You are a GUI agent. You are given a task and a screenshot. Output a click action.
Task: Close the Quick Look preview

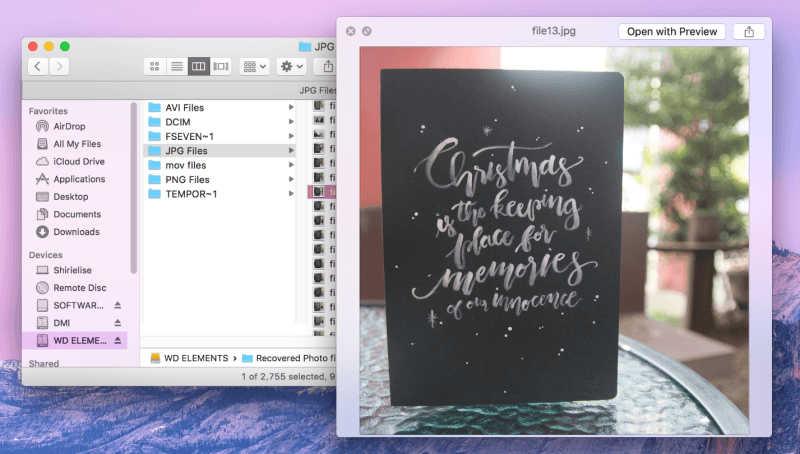tap(350, 31)
